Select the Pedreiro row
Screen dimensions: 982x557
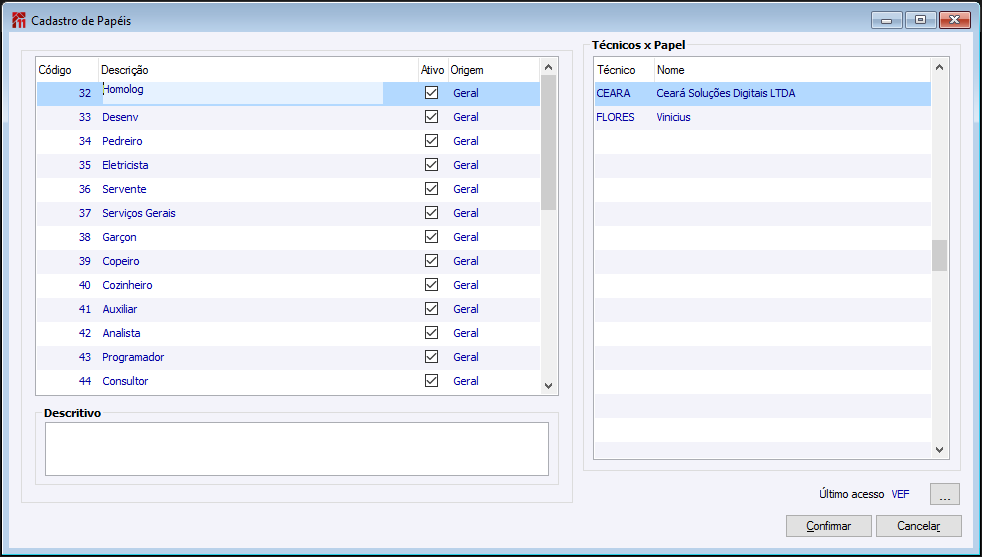tap(288, 141)
